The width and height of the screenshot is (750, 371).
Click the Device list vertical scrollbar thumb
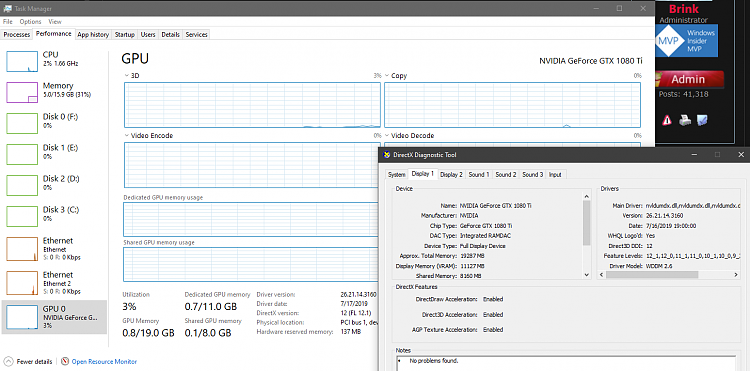coord(587,223)
